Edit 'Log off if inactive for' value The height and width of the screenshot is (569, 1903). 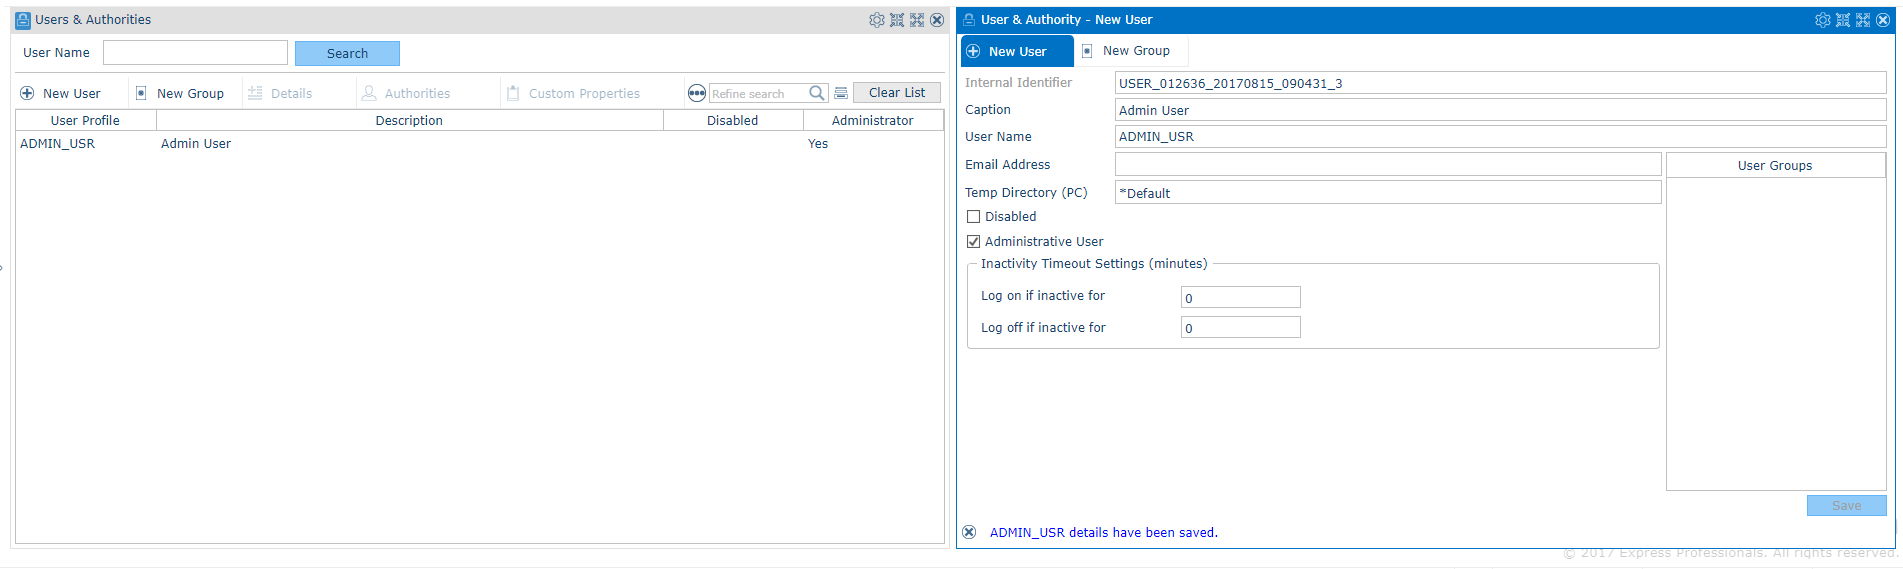pyautogui.click(x=1240, y=327)
